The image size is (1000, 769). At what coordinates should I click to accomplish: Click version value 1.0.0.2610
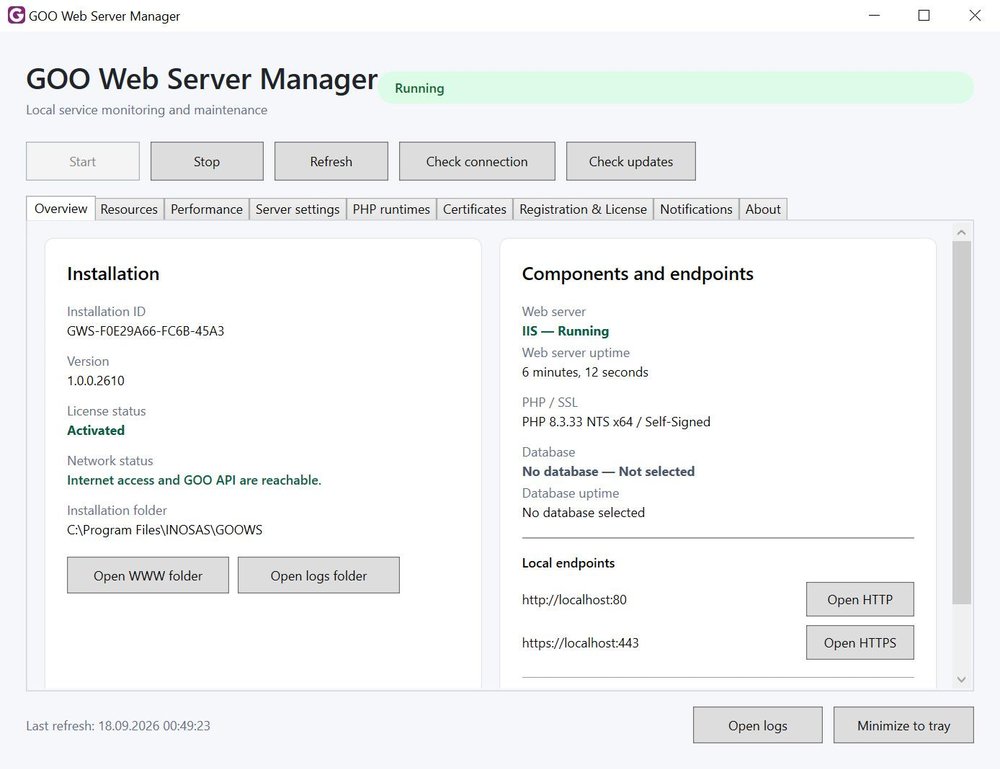pos(96,381)
